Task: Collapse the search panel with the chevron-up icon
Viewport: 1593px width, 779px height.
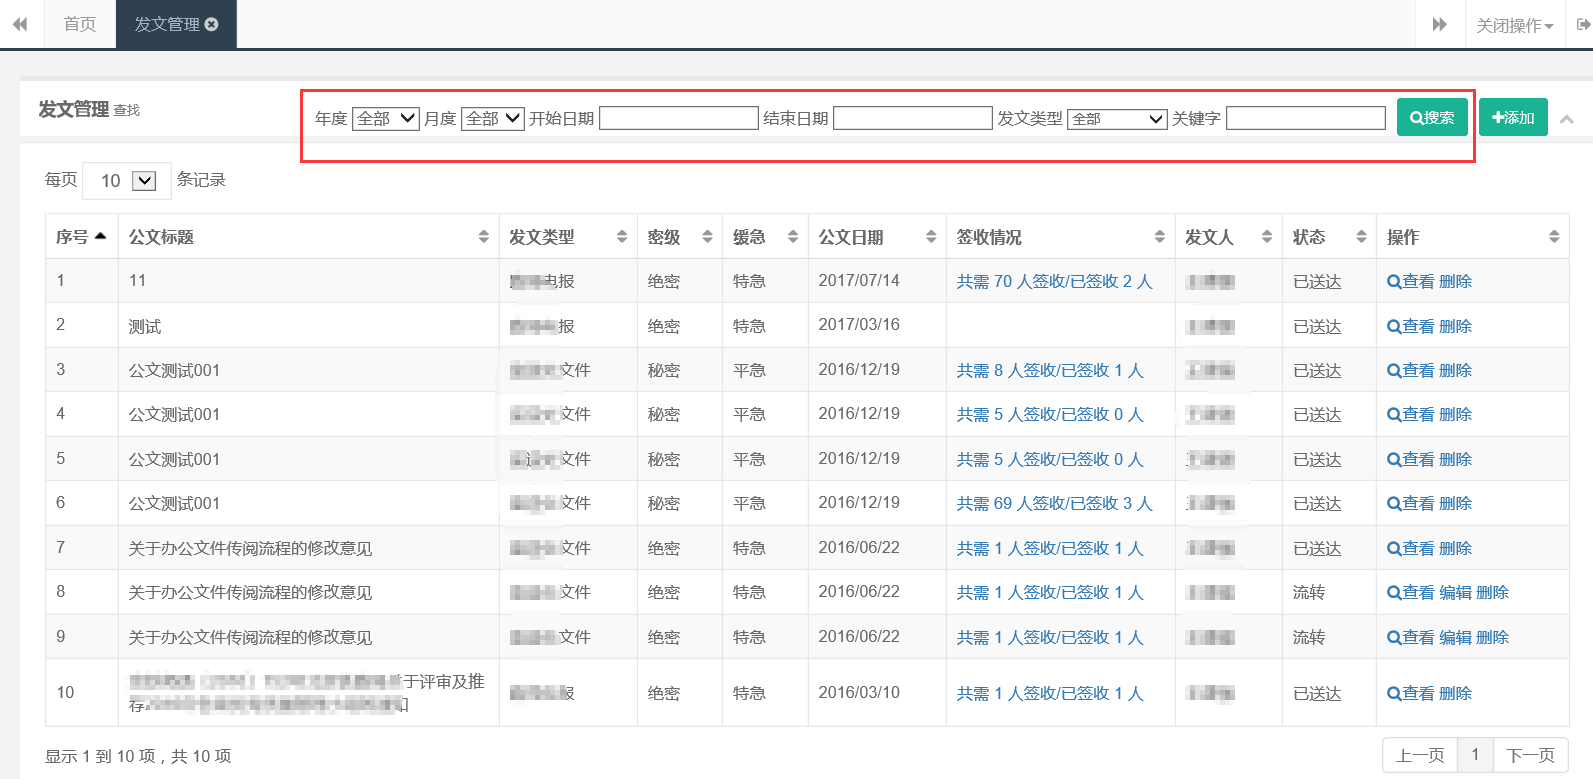Action: coord(1567,119)
